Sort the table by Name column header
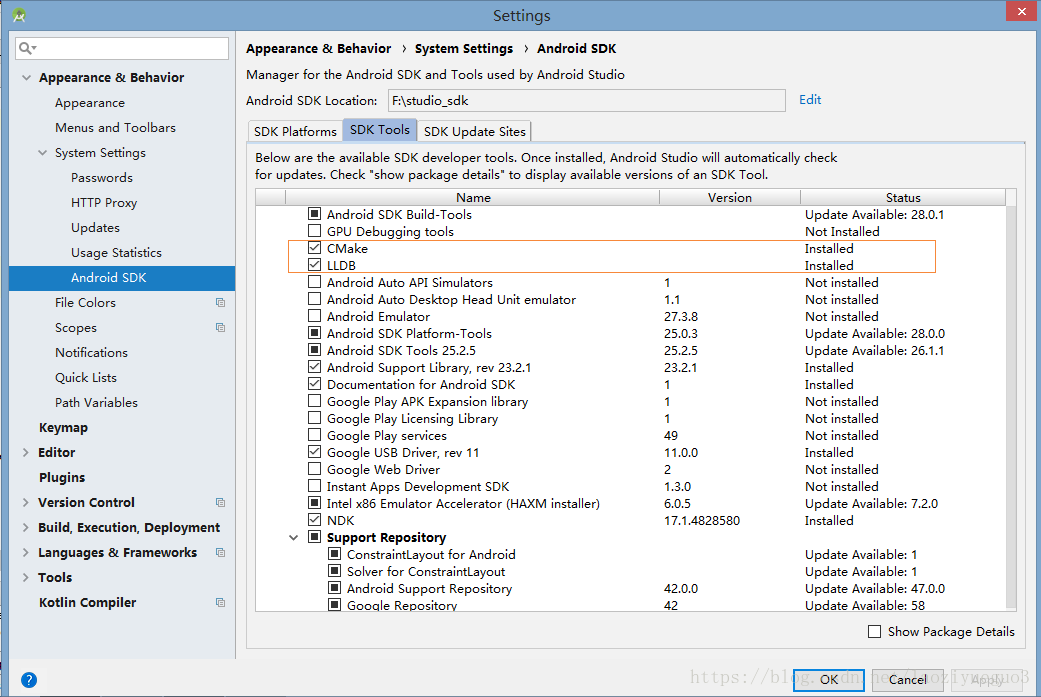The width and height of the screenshot is (1041, 697). (473, 197)
